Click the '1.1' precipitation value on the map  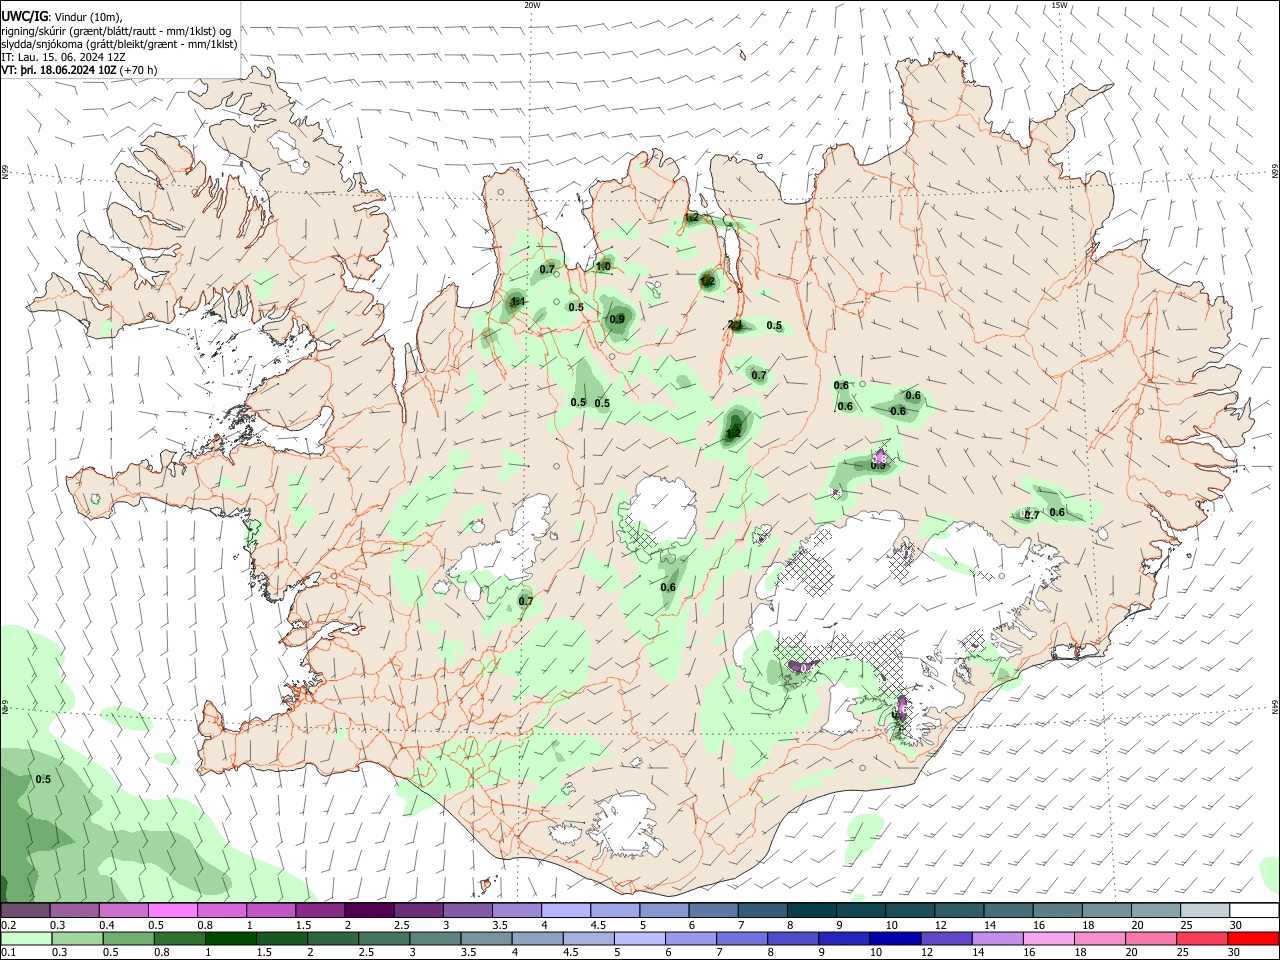tap(518, 301)
